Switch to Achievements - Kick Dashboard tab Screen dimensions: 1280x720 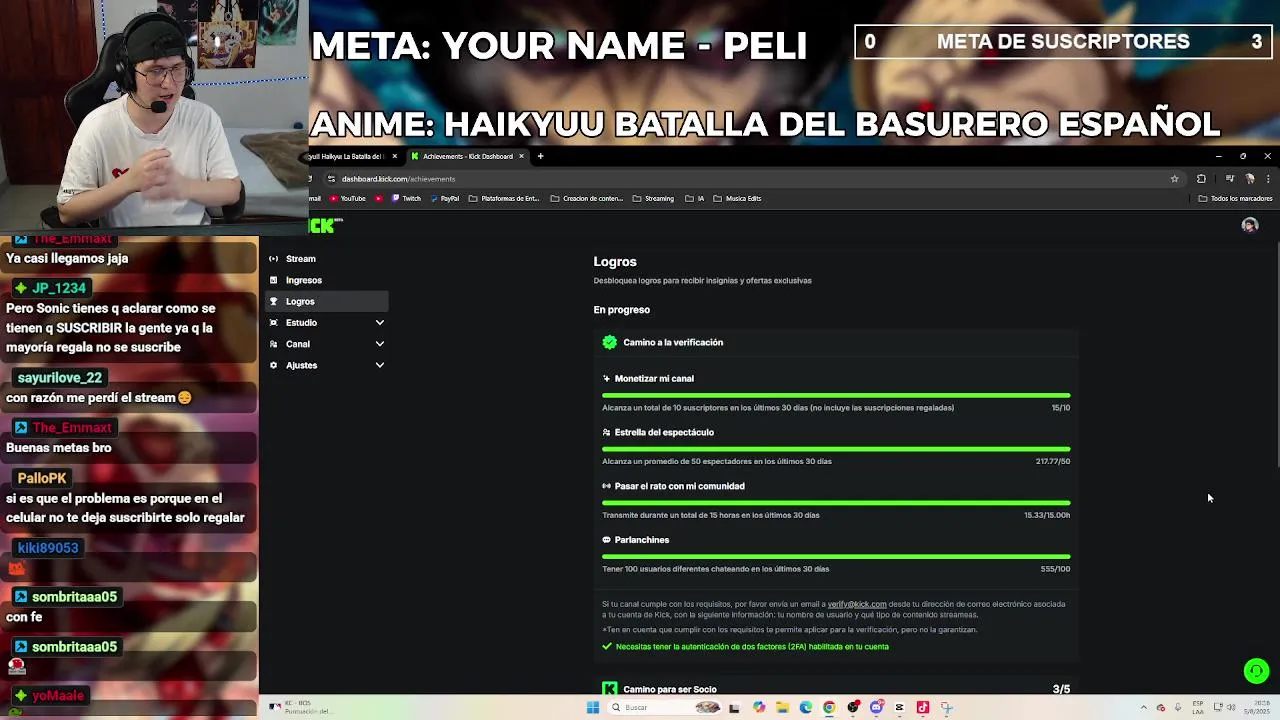coord(467,156)
